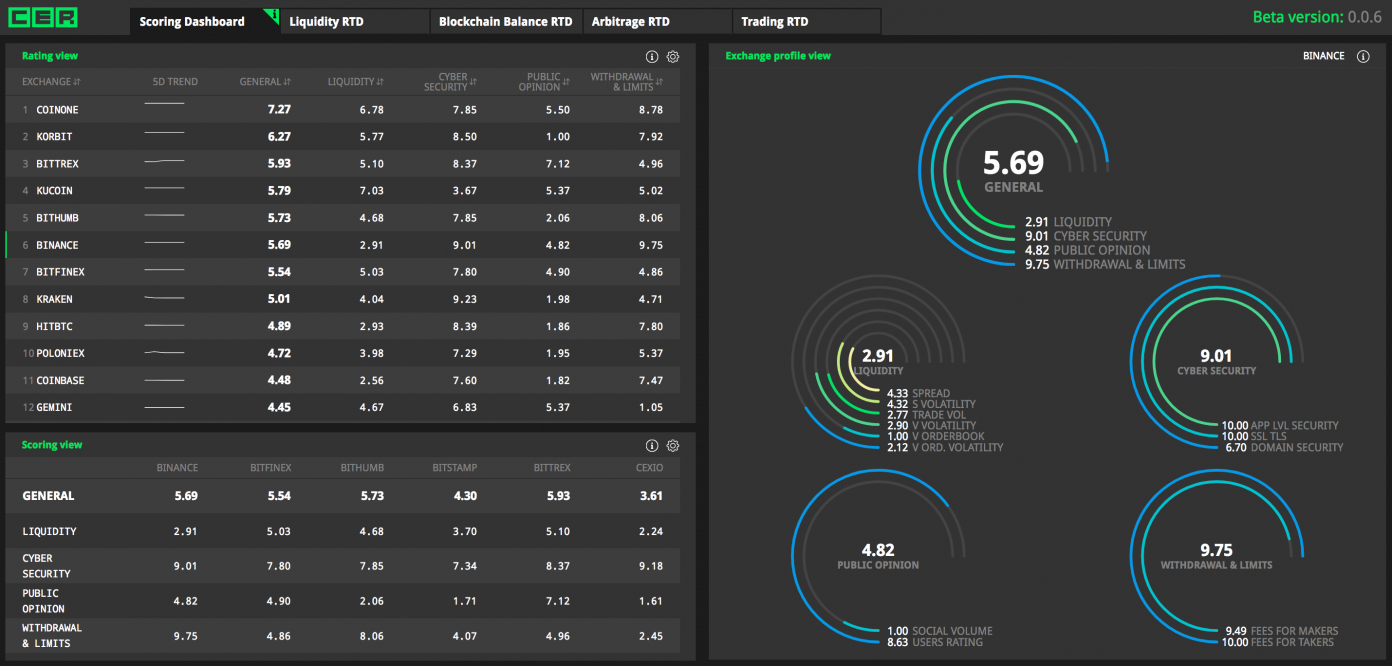
Task: Sort rating table by LIQUIDITY column
Action: 356,82
